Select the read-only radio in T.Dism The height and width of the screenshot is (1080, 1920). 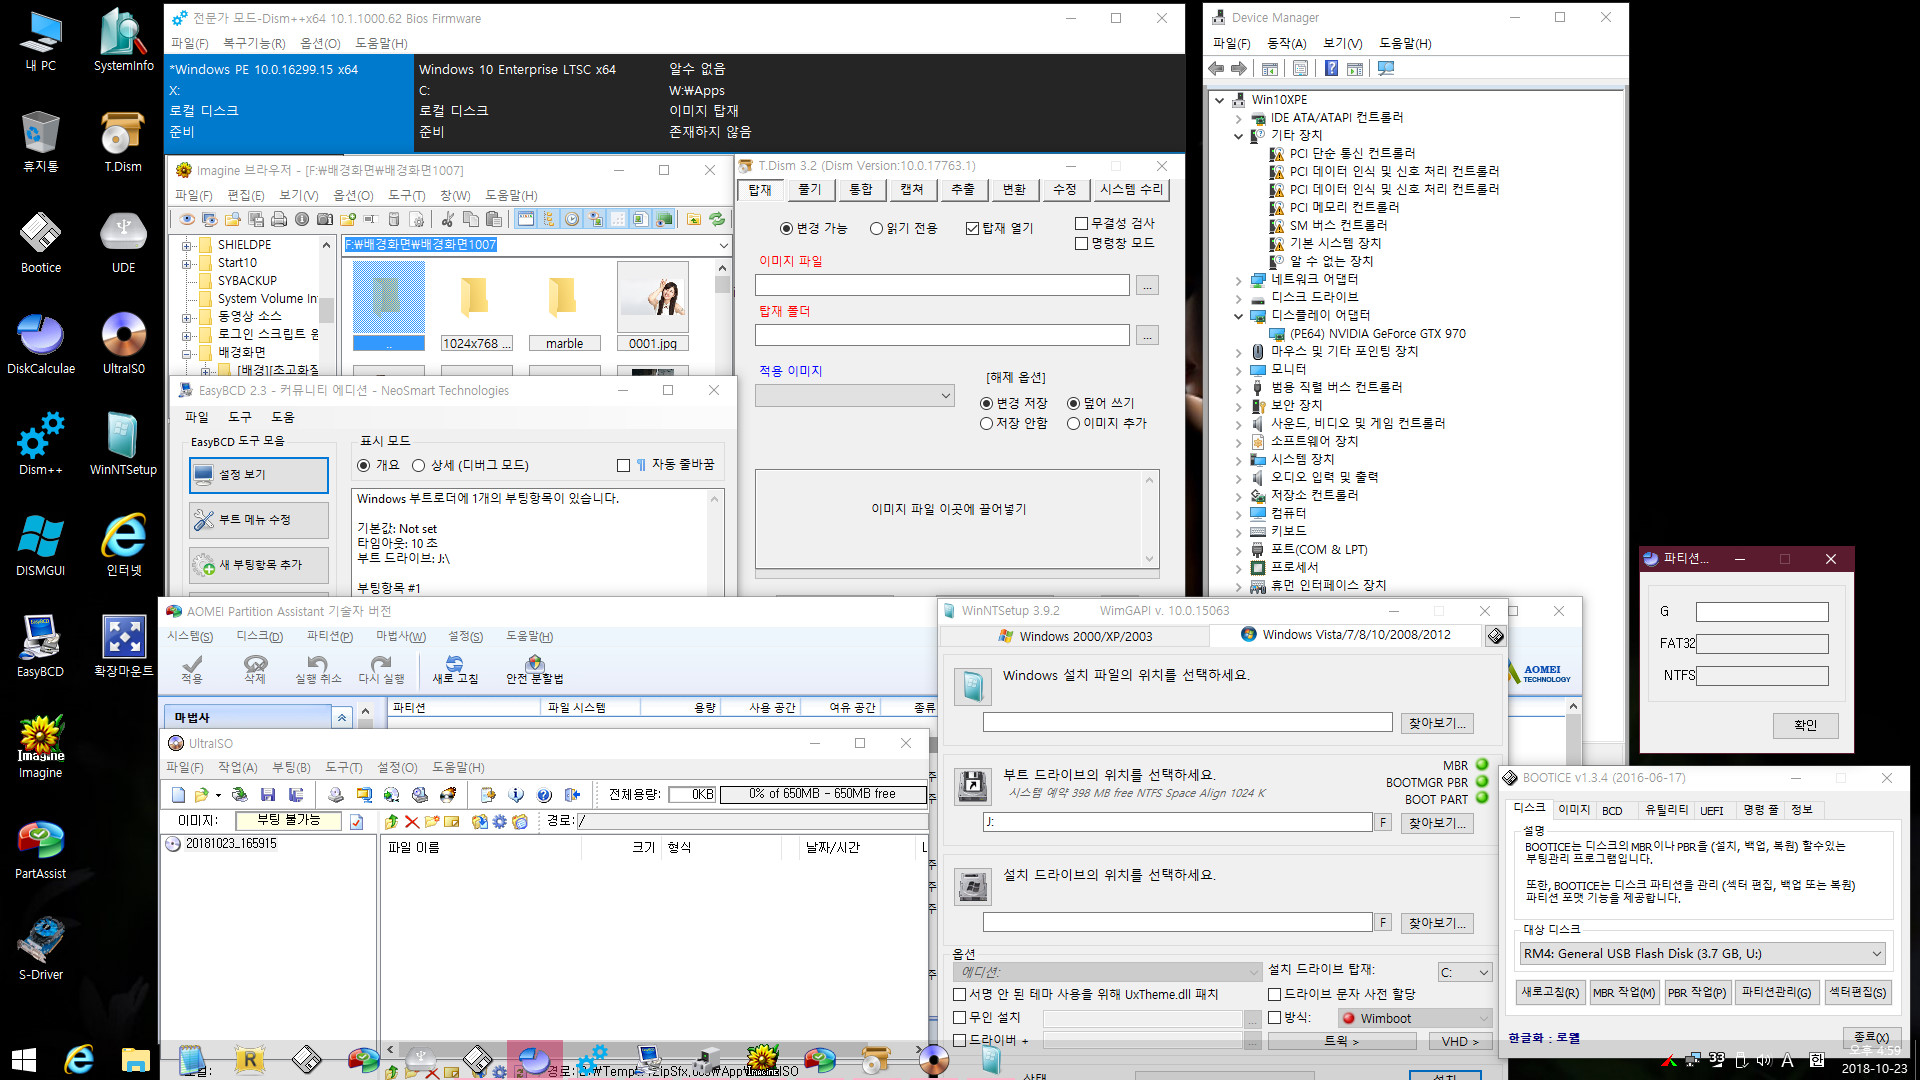876,228
